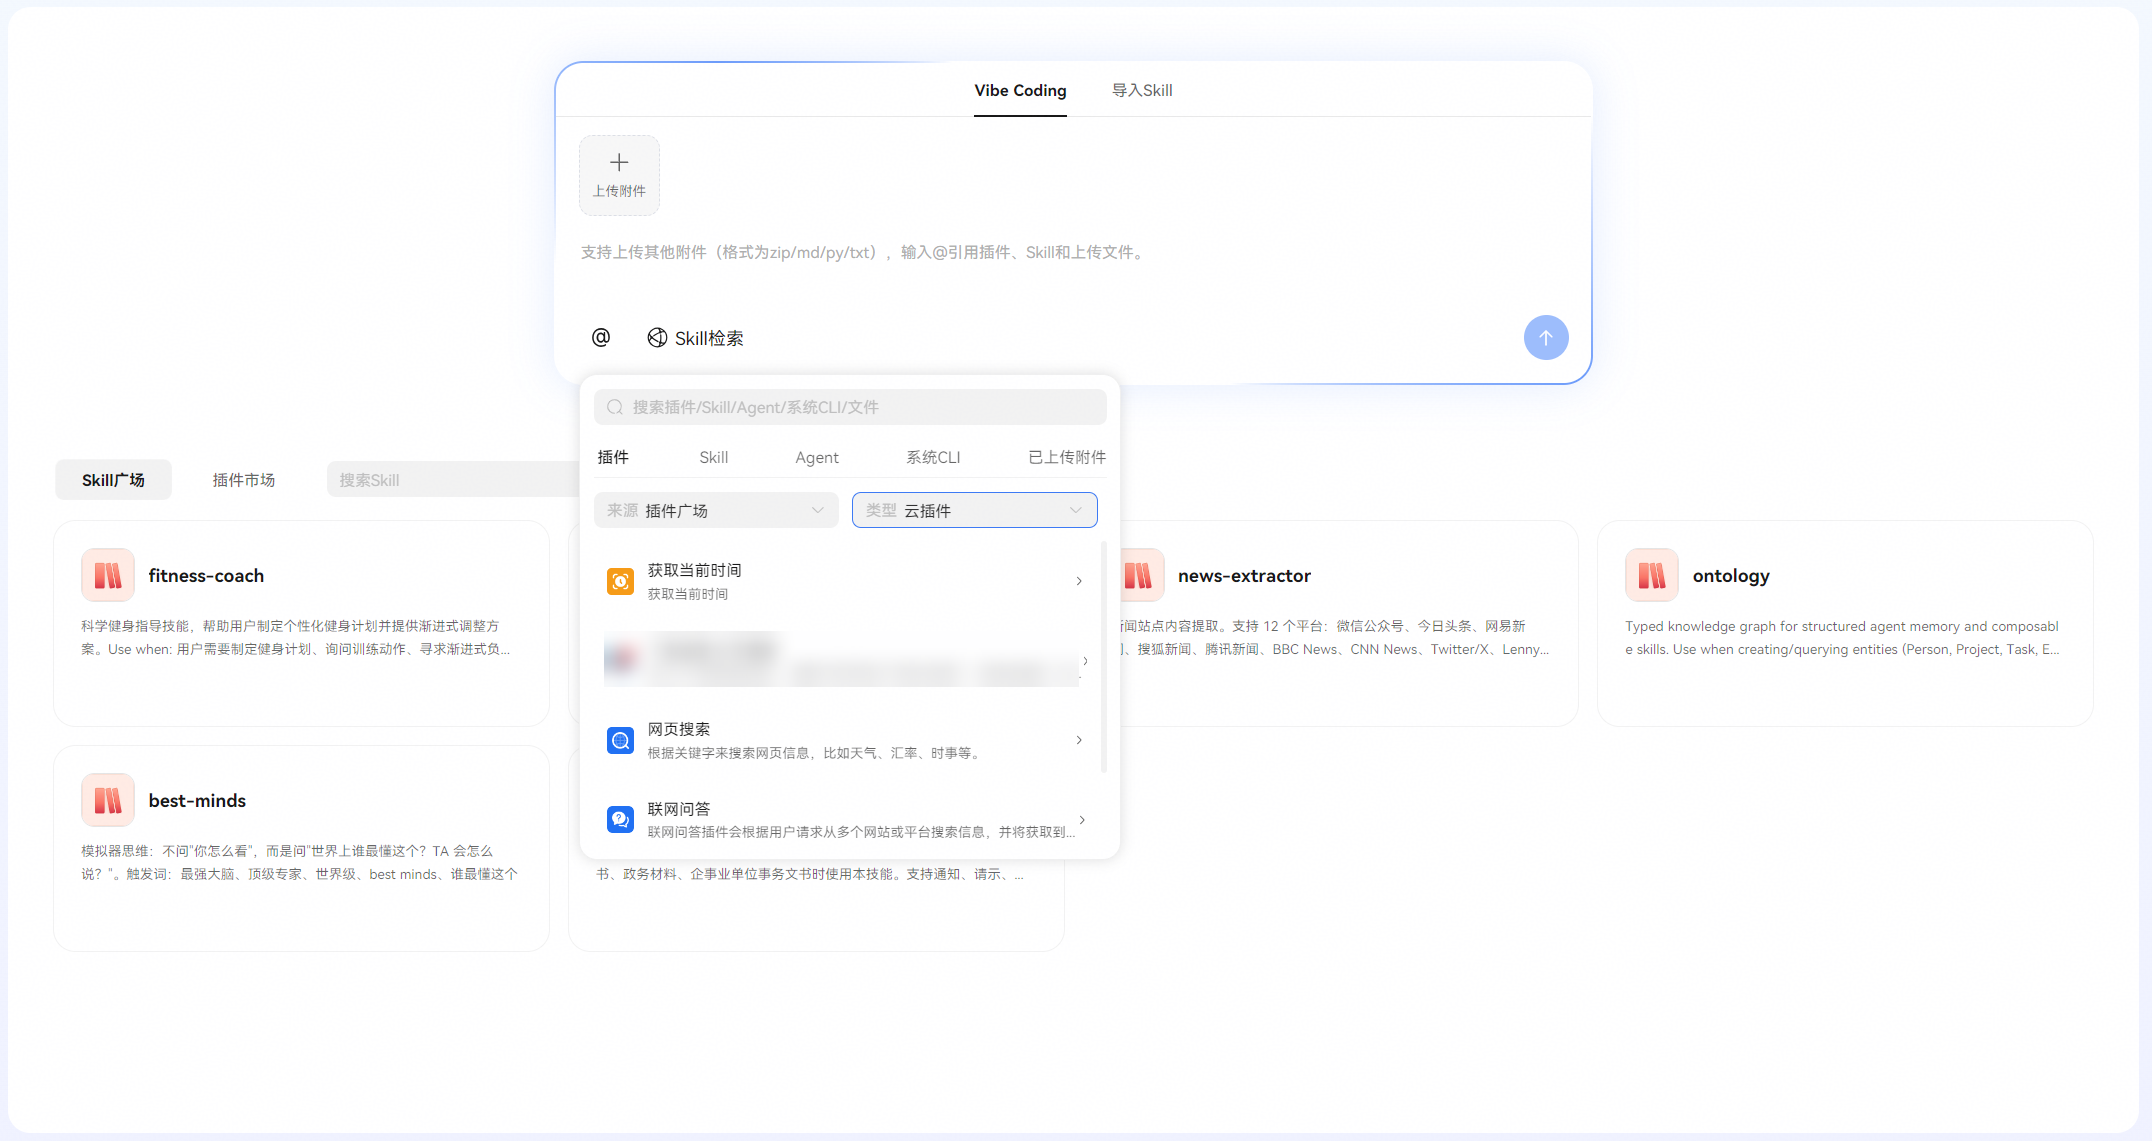Click the 联网问答 plugin name
This screenshot has height=1141, width=2152.
click(x=679, y=809)
